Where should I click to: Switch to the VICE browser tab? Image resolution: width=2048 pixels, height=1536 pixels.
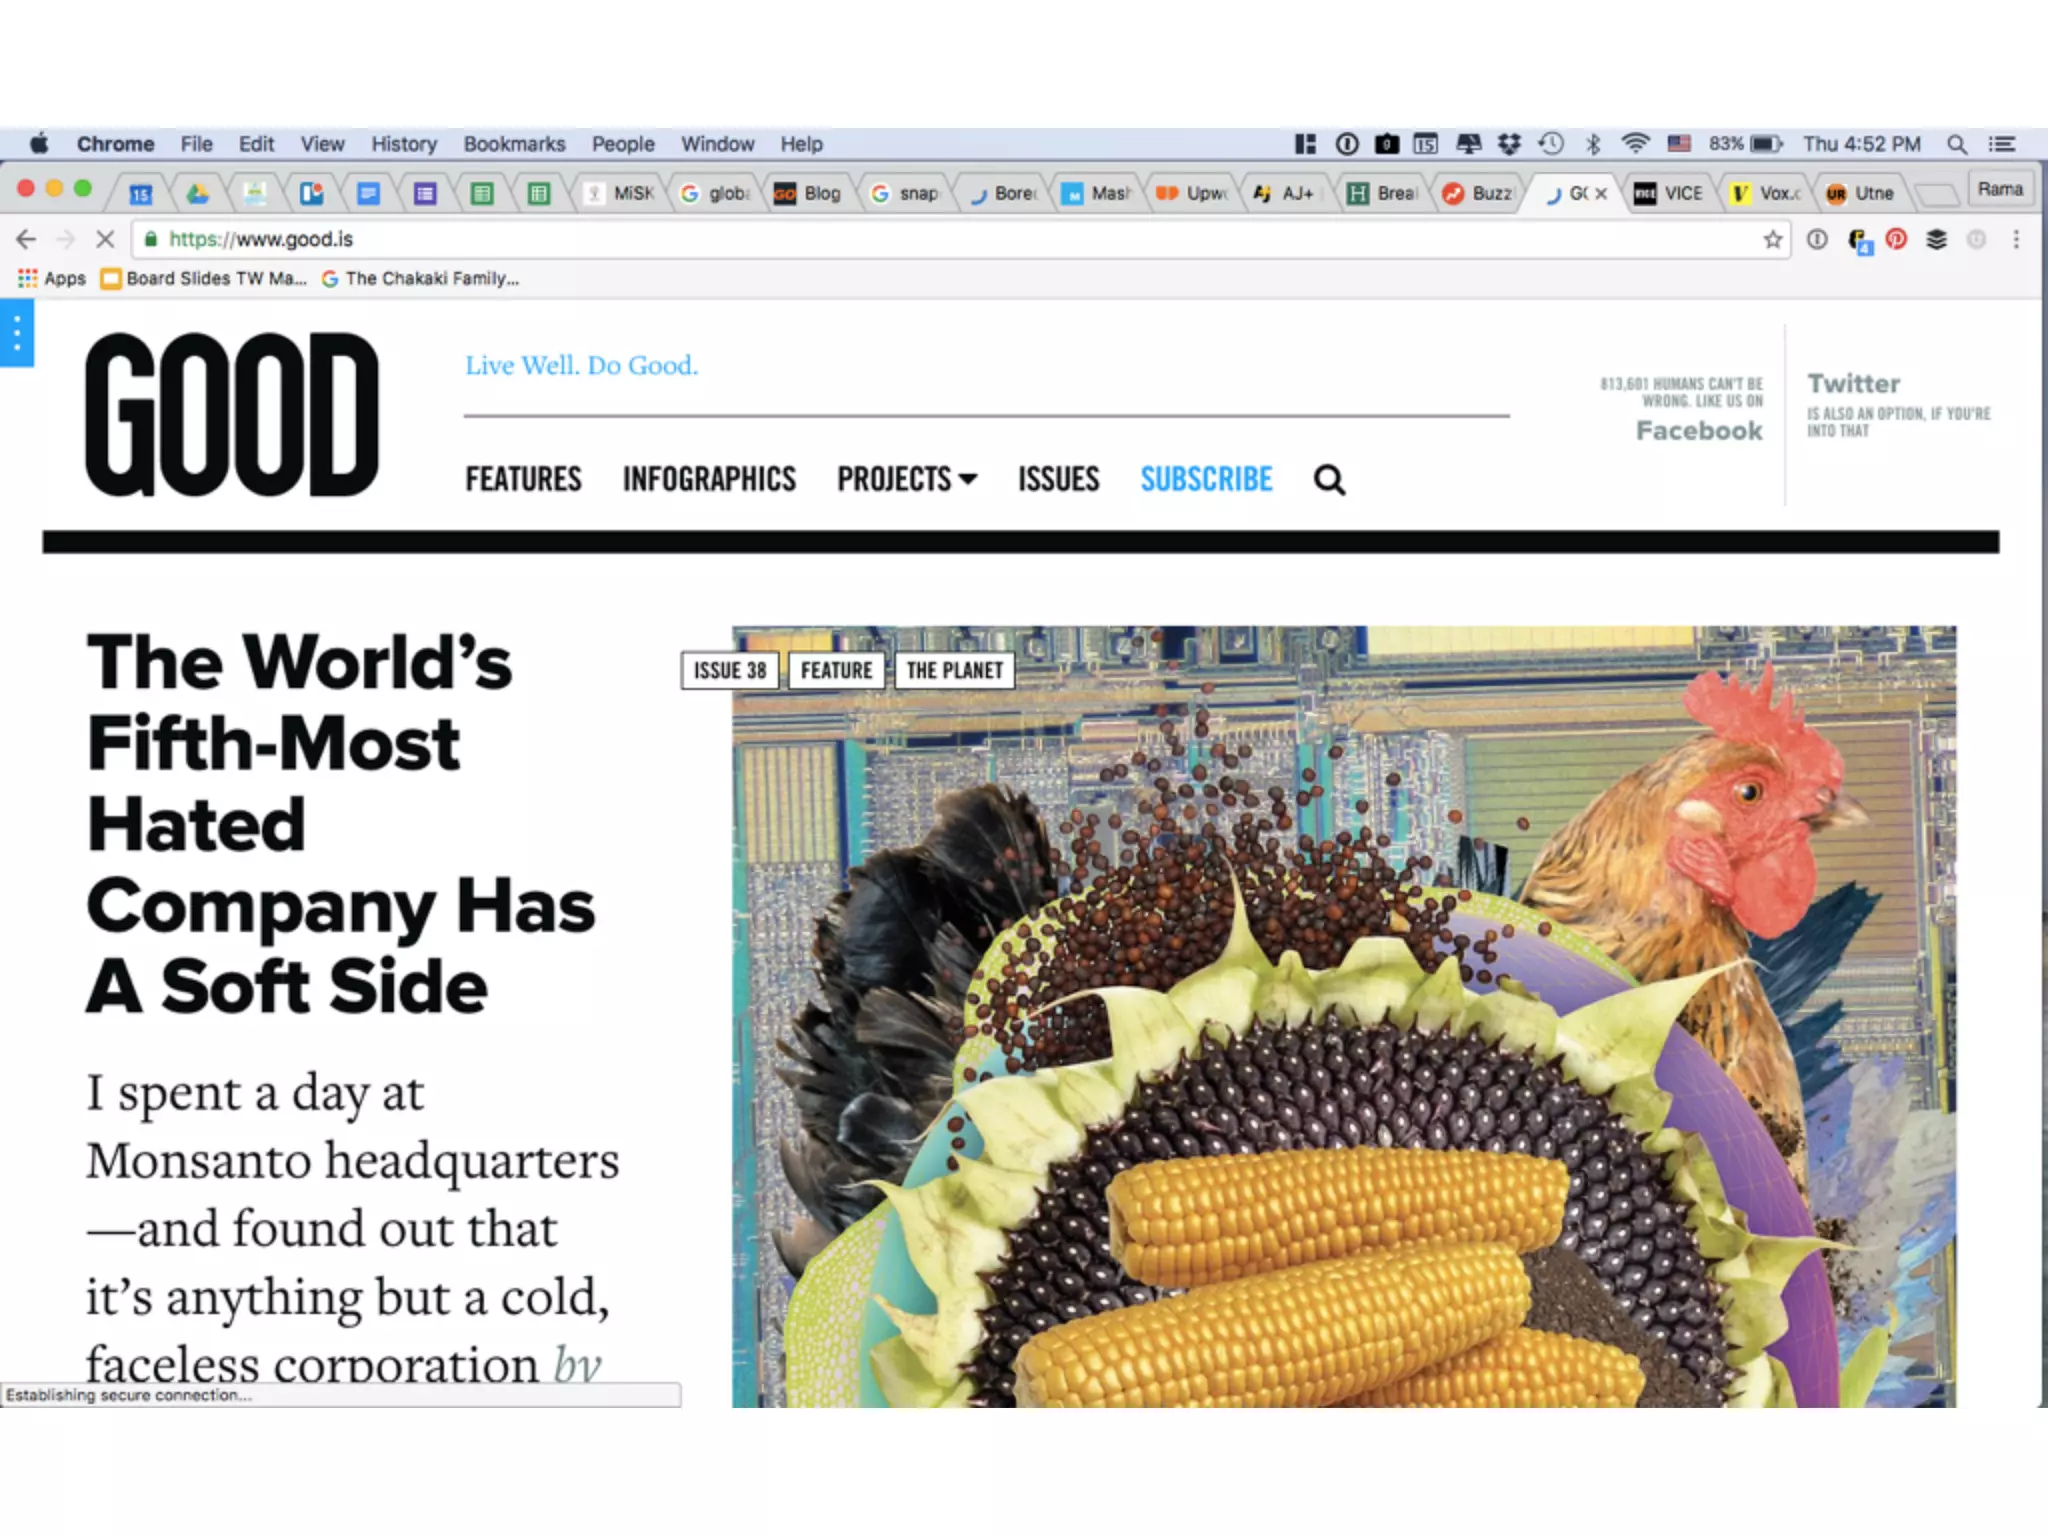[1670, 193]
